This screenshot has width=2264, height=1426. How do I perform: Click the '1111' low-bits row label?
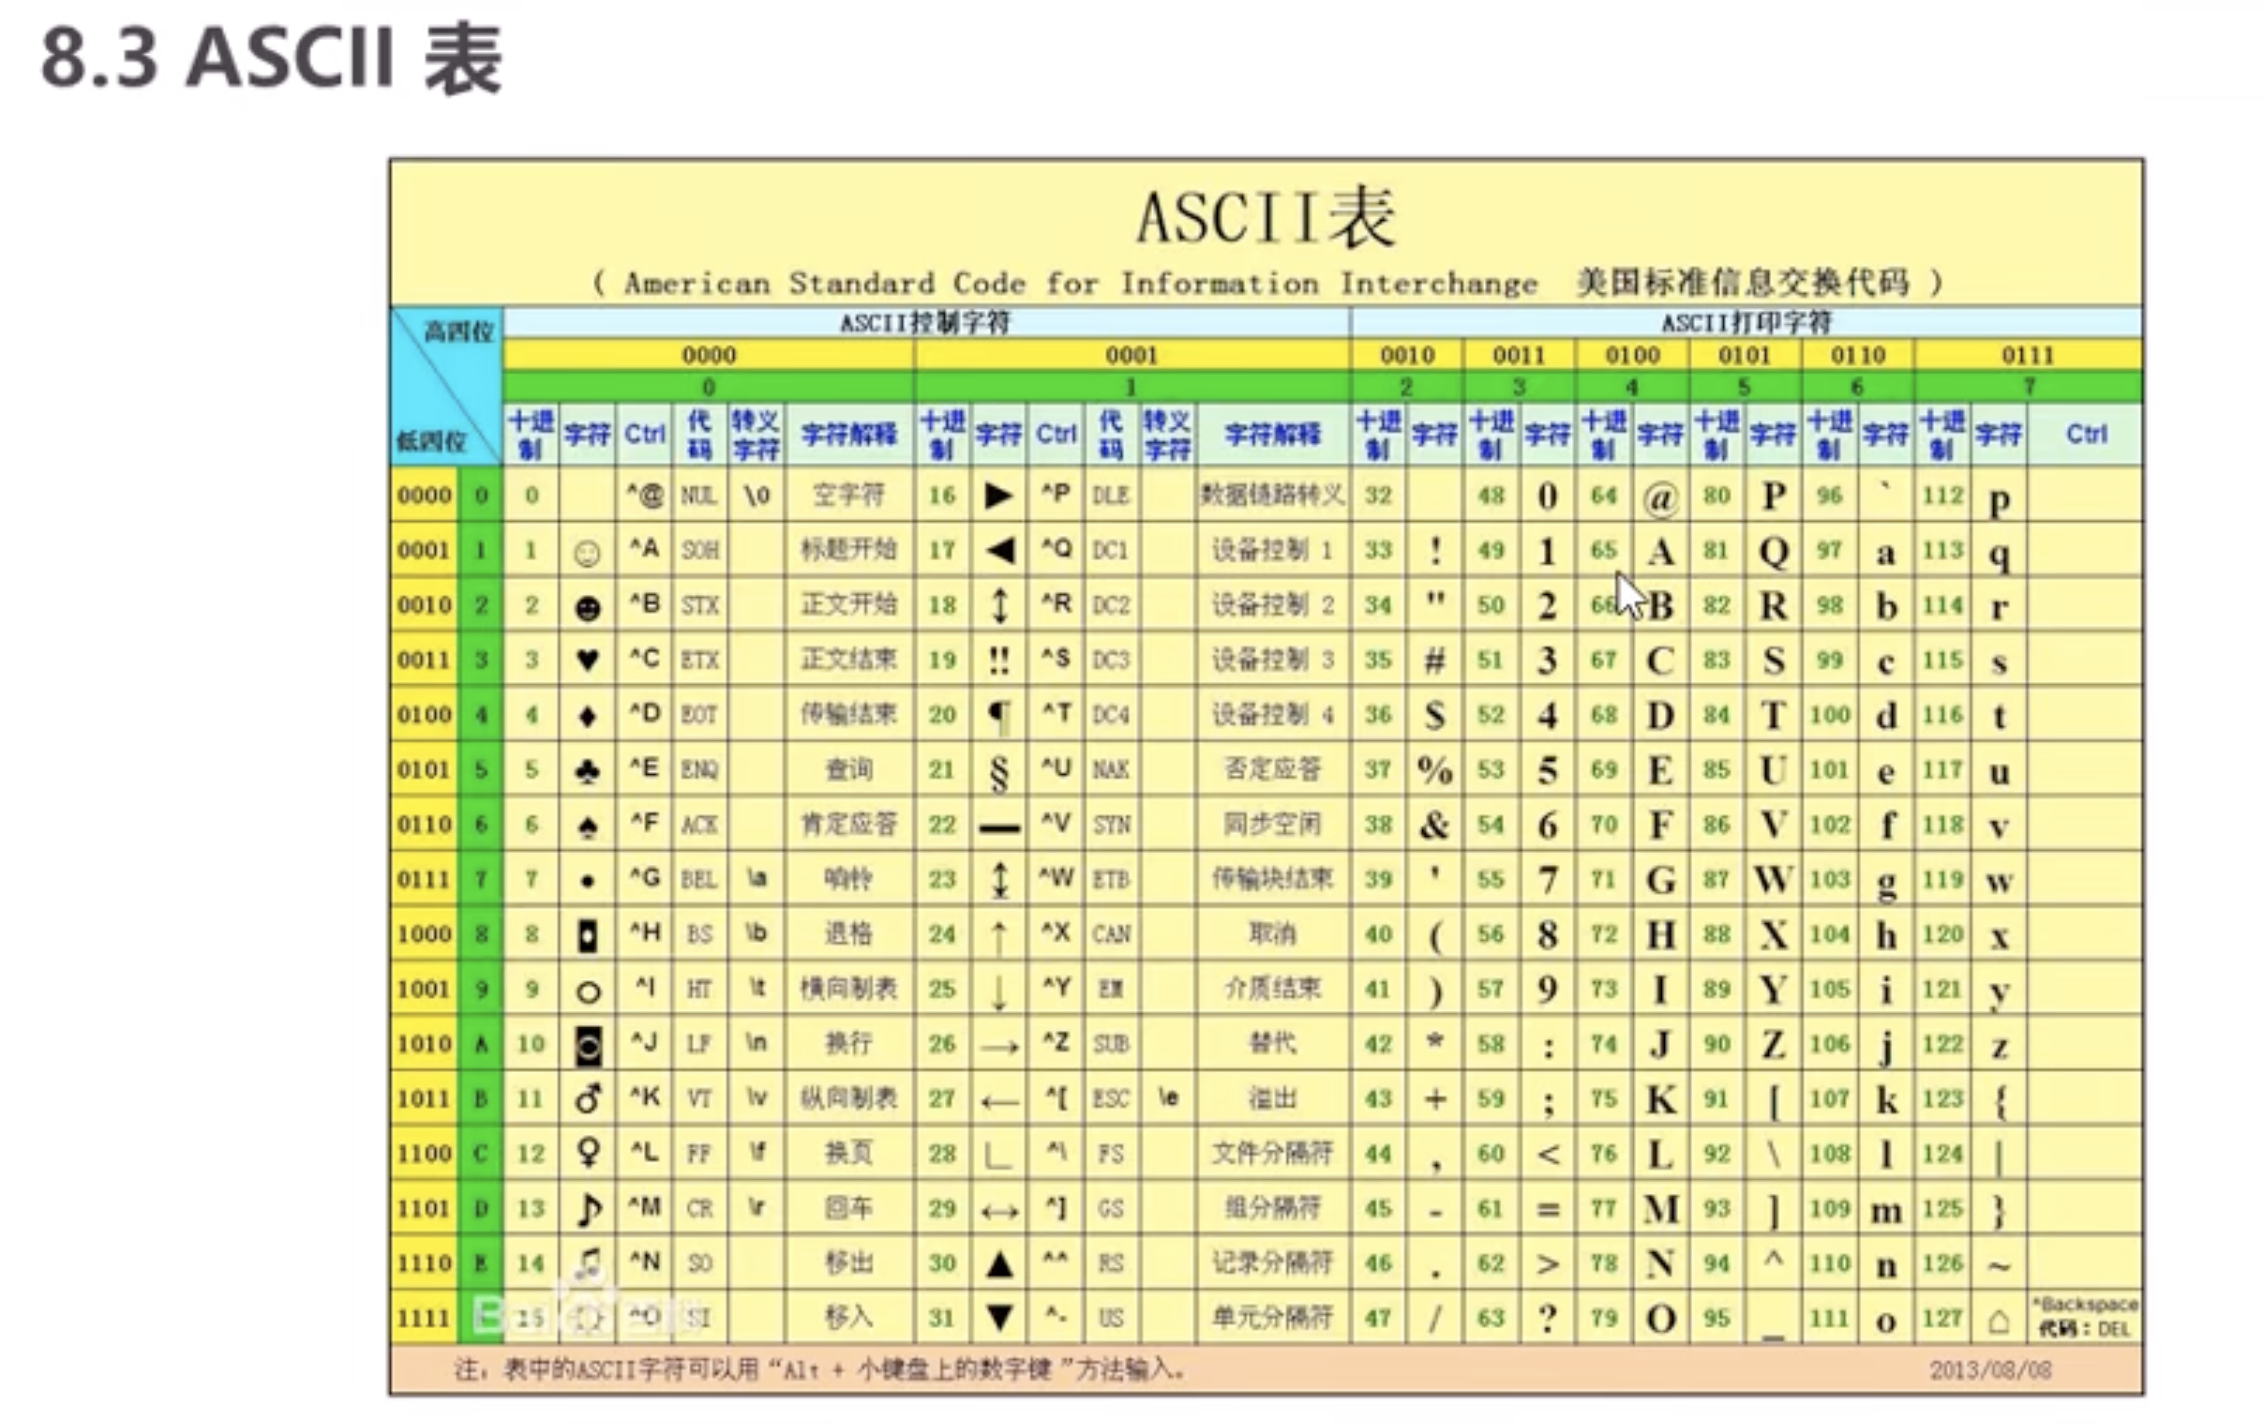(x=424, y=1318)
